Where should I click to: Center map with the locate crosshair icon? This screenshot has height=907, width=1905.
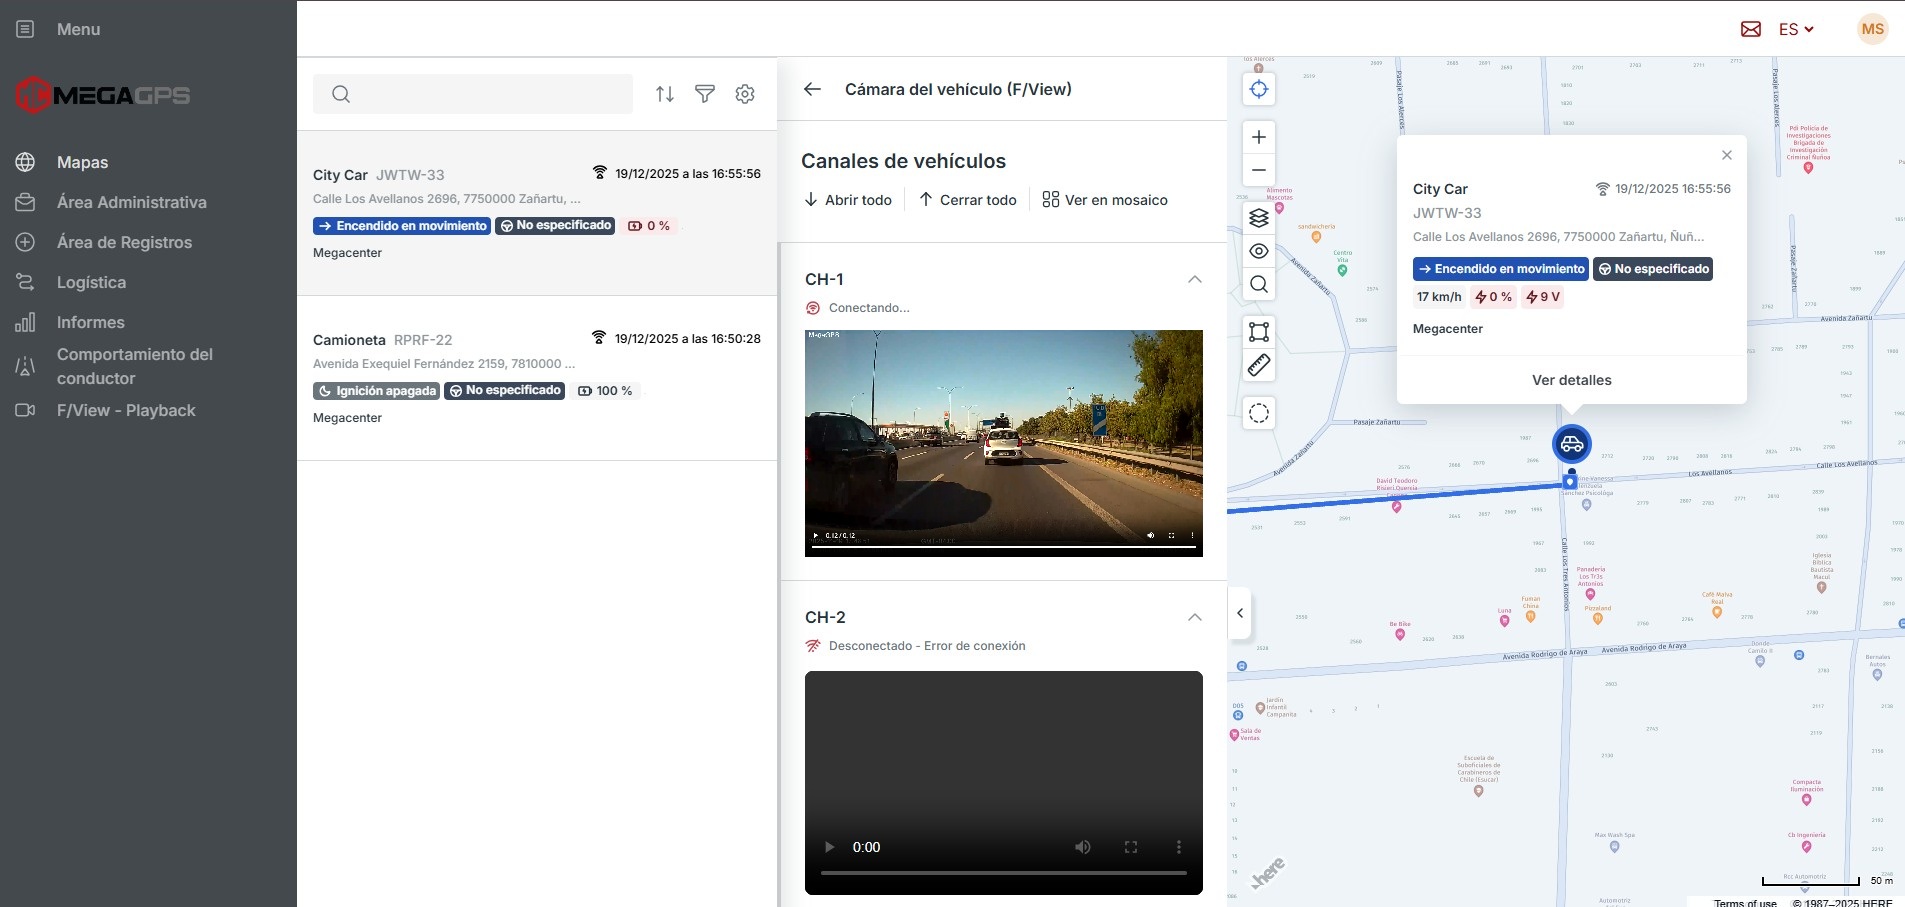[x=1259, y=89]
